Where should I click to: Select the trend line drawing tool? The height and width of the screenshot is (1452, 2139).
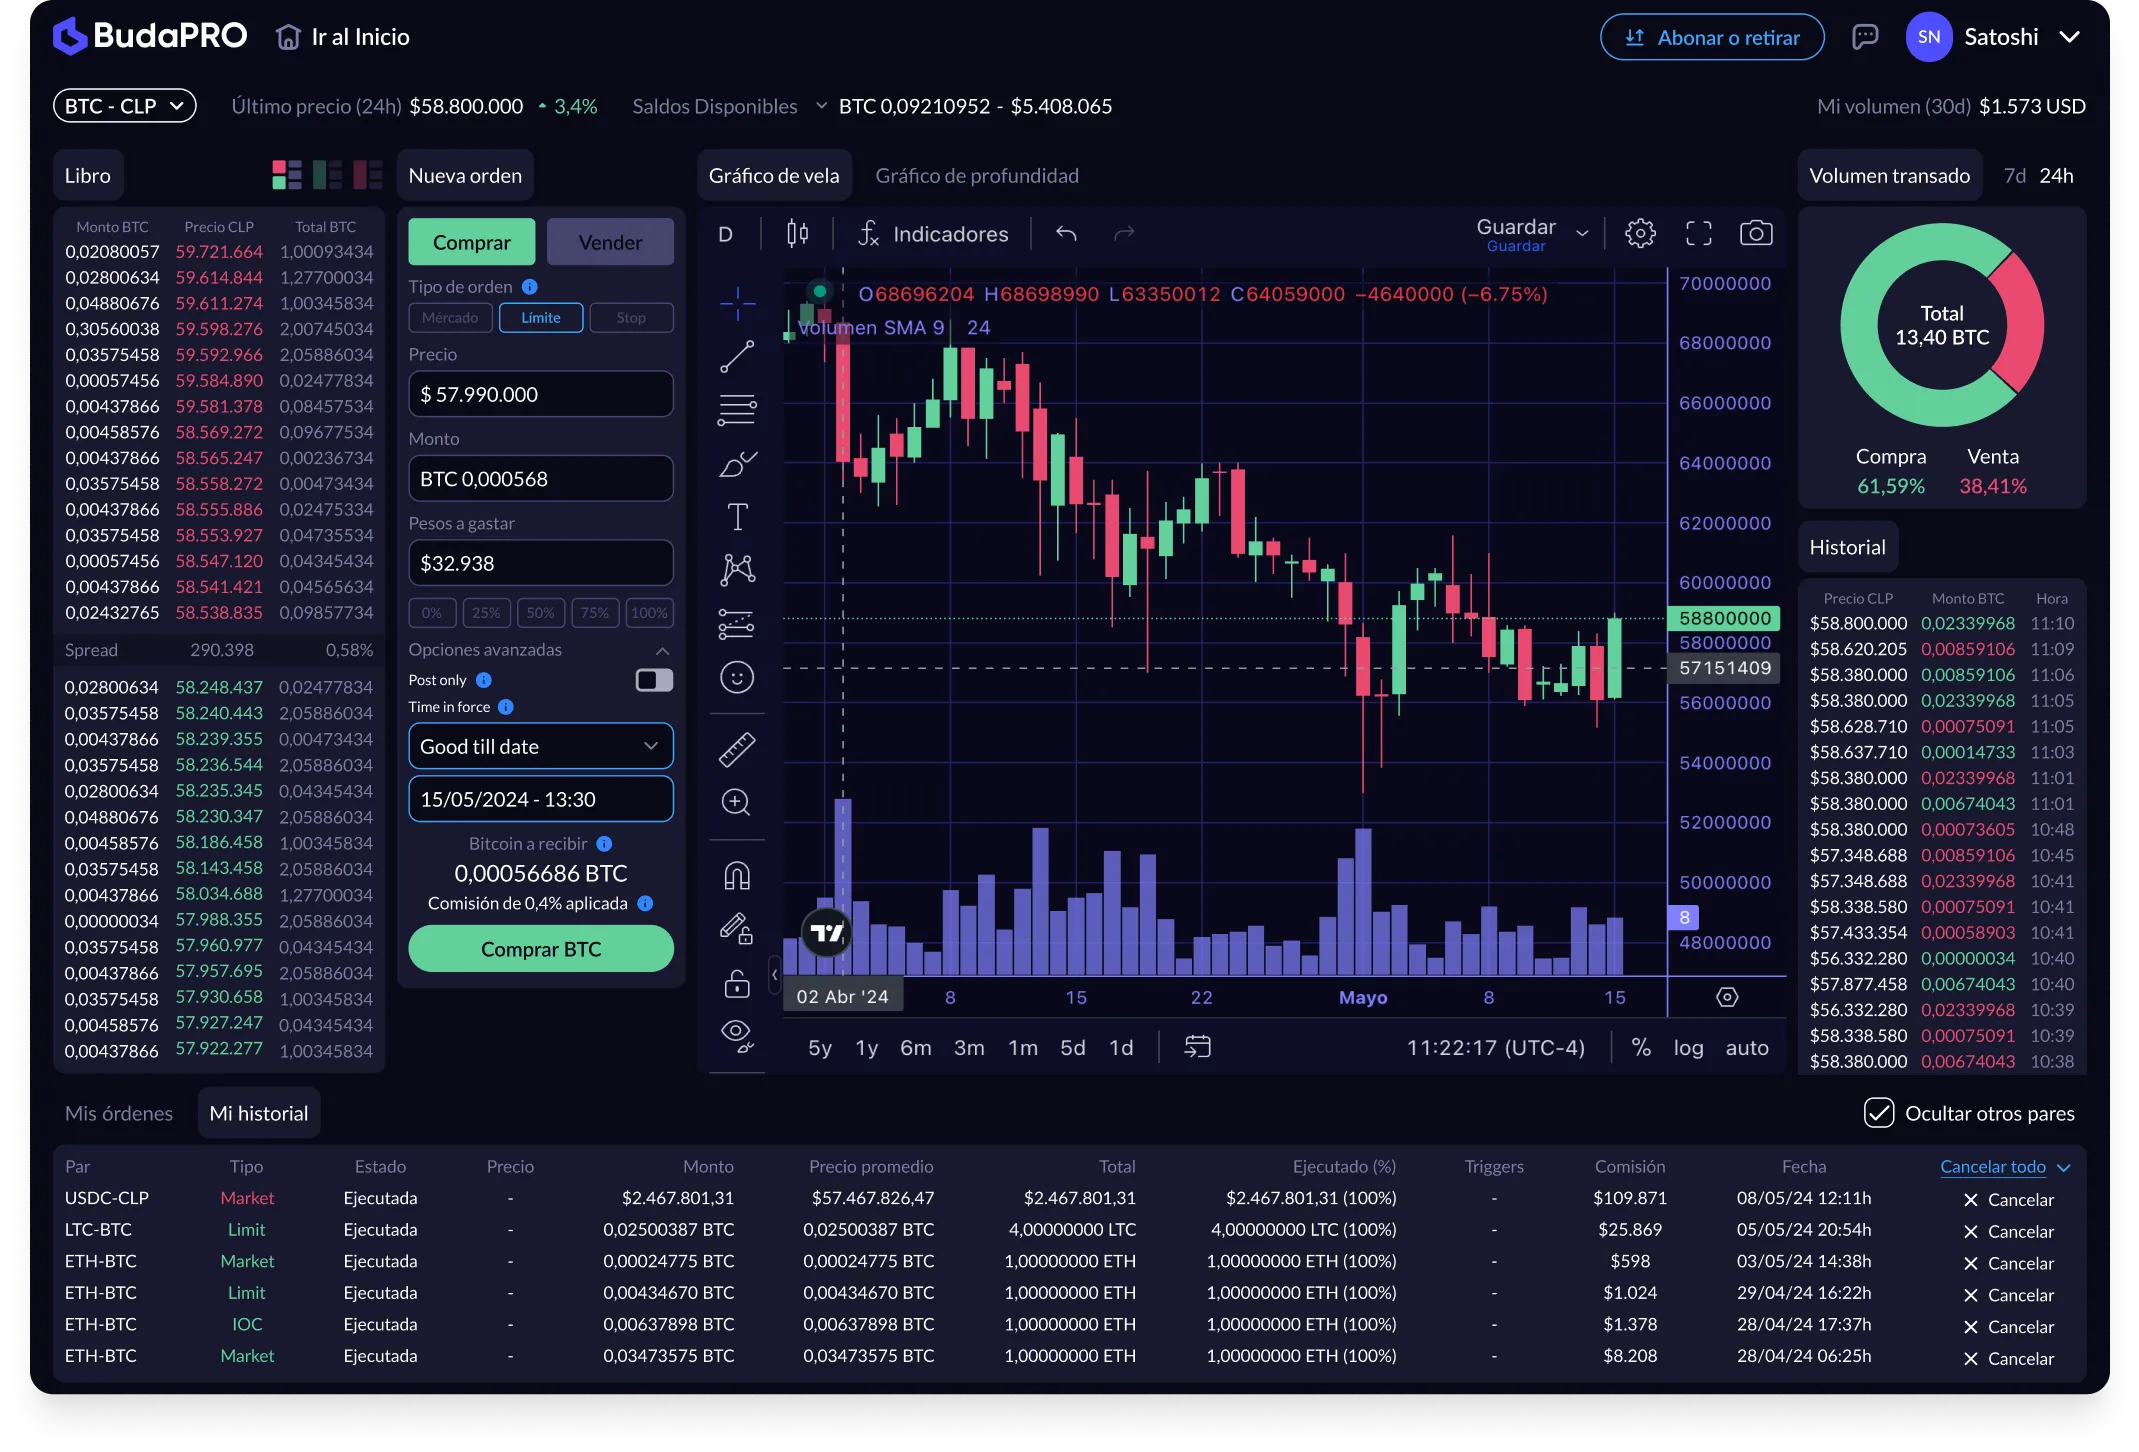click(737, 356)
